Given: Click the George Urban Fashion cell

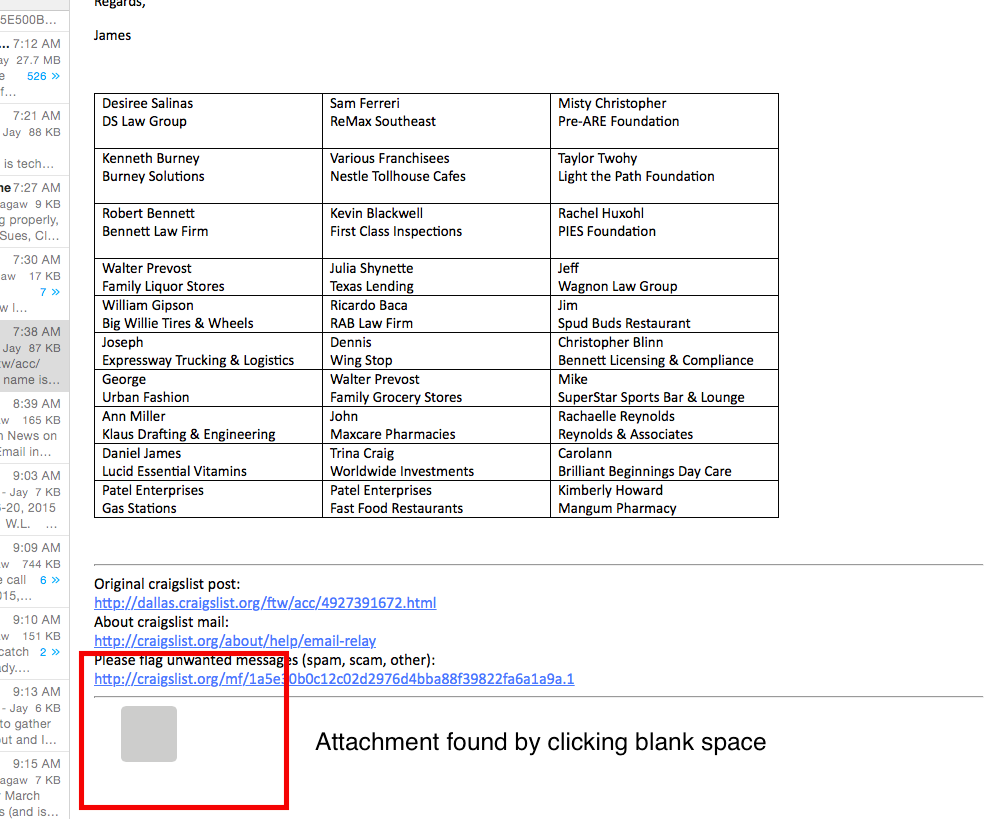Looking at the screenshot, I should coord(209,388).
